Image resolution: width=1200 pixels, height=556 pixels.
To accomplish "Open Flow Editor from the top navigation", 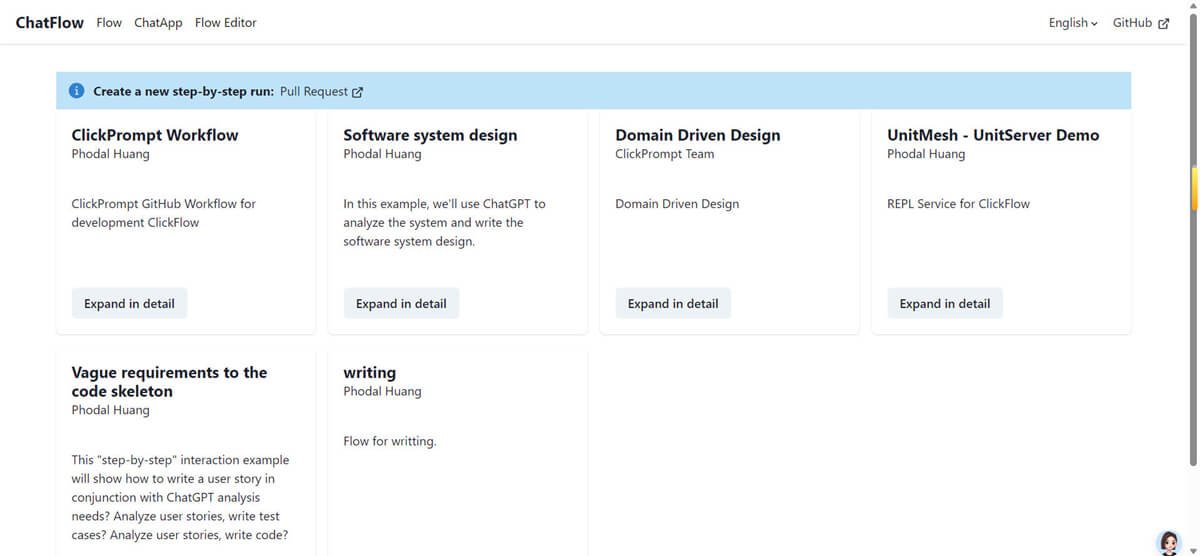I will 225,23.
